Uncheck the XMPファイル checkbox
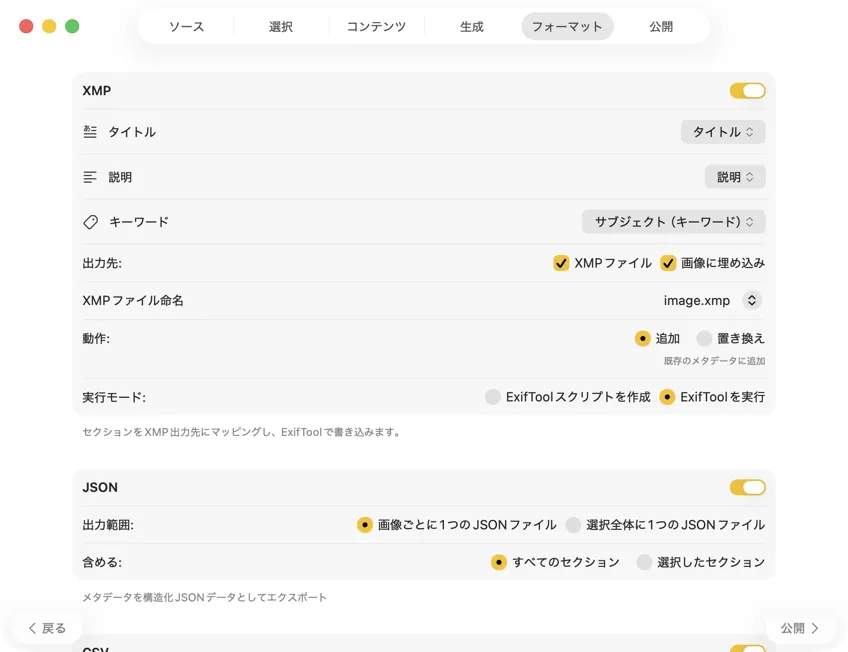The width and height of the screenshot is (848, 652). pyautogui.click(x=561, y=263)
